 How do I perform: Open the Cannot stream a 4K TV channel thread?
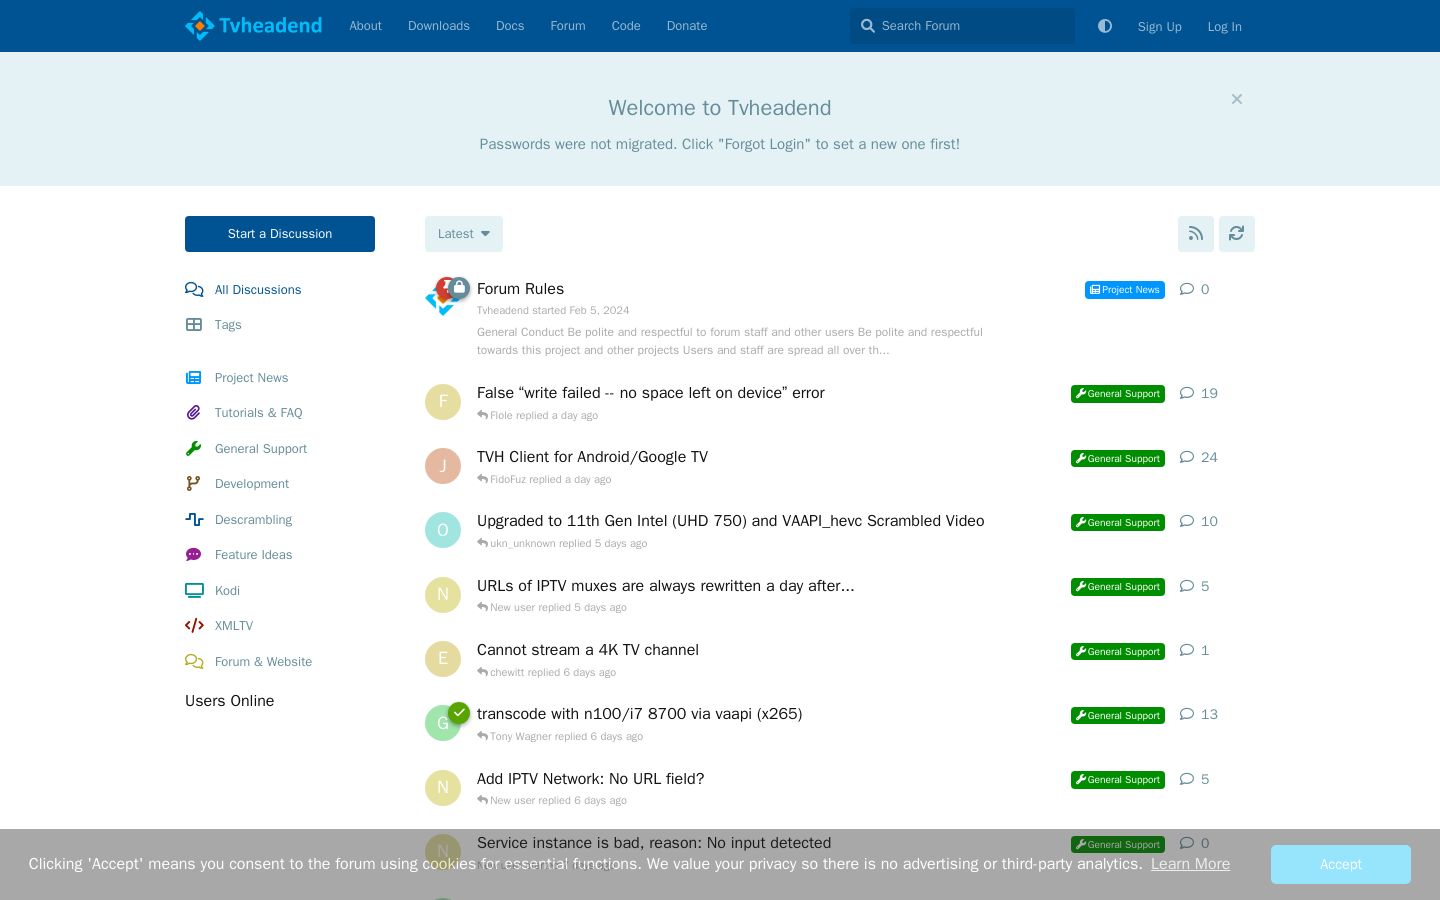[x=588, y=650]
